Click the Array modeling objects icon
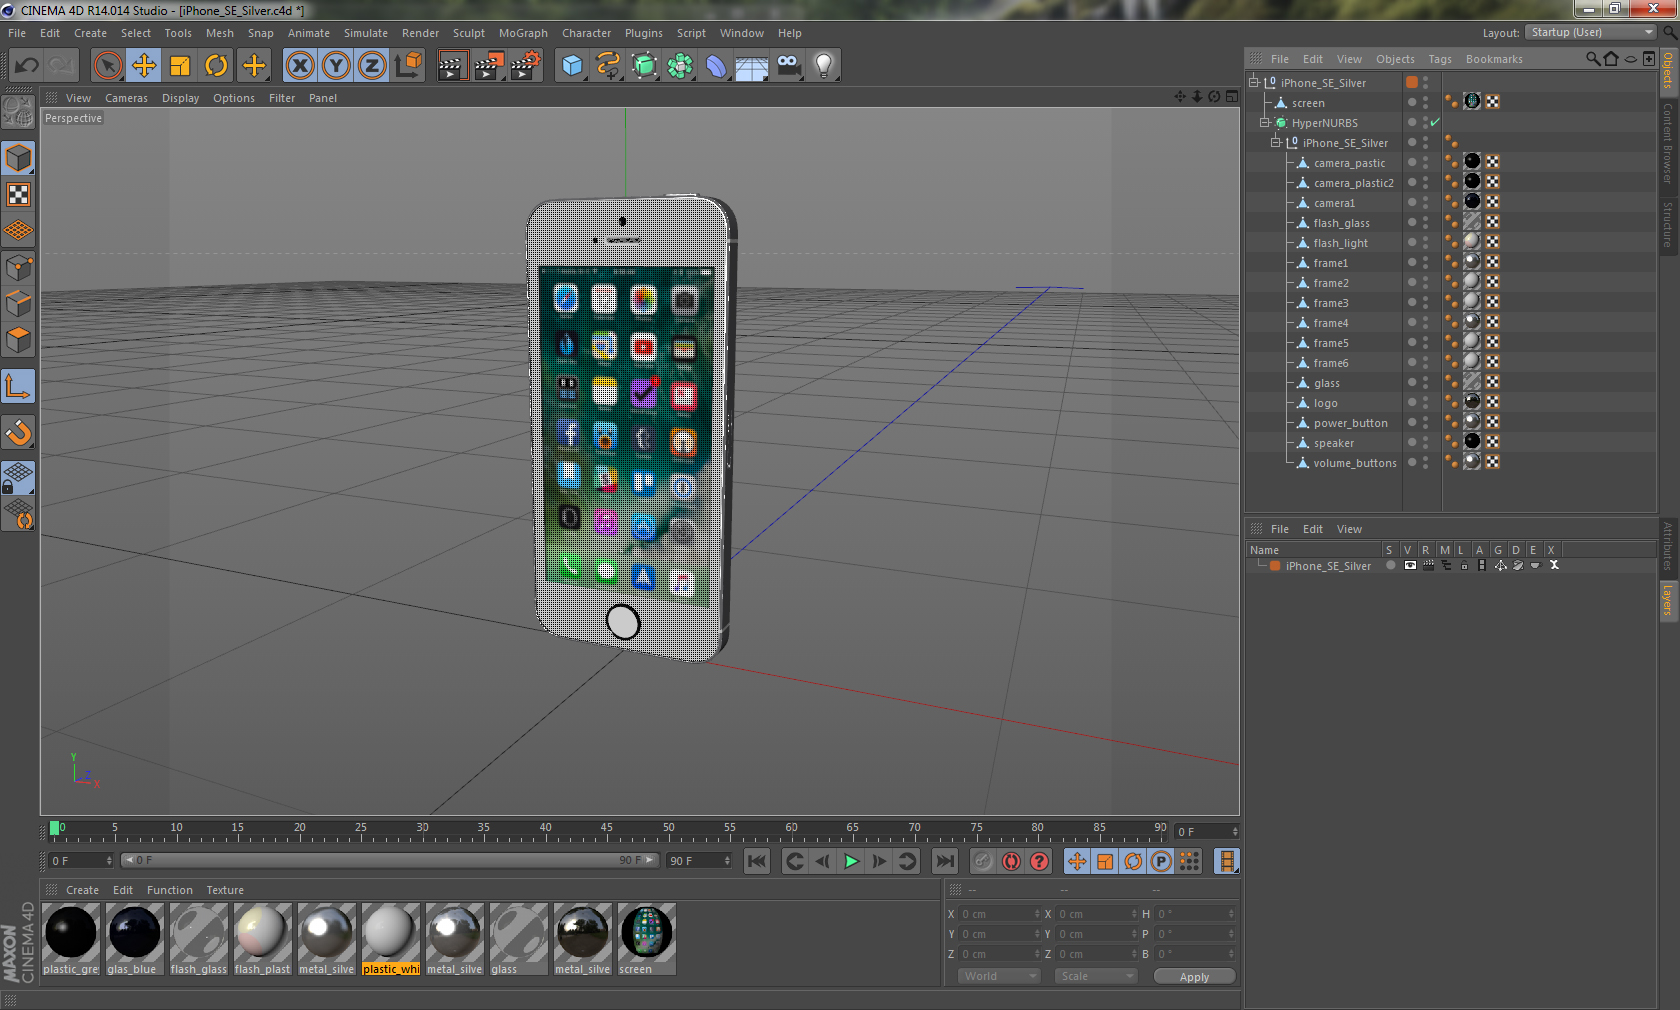Screen dimensions: 1680x1010 [x=680, y=66]
